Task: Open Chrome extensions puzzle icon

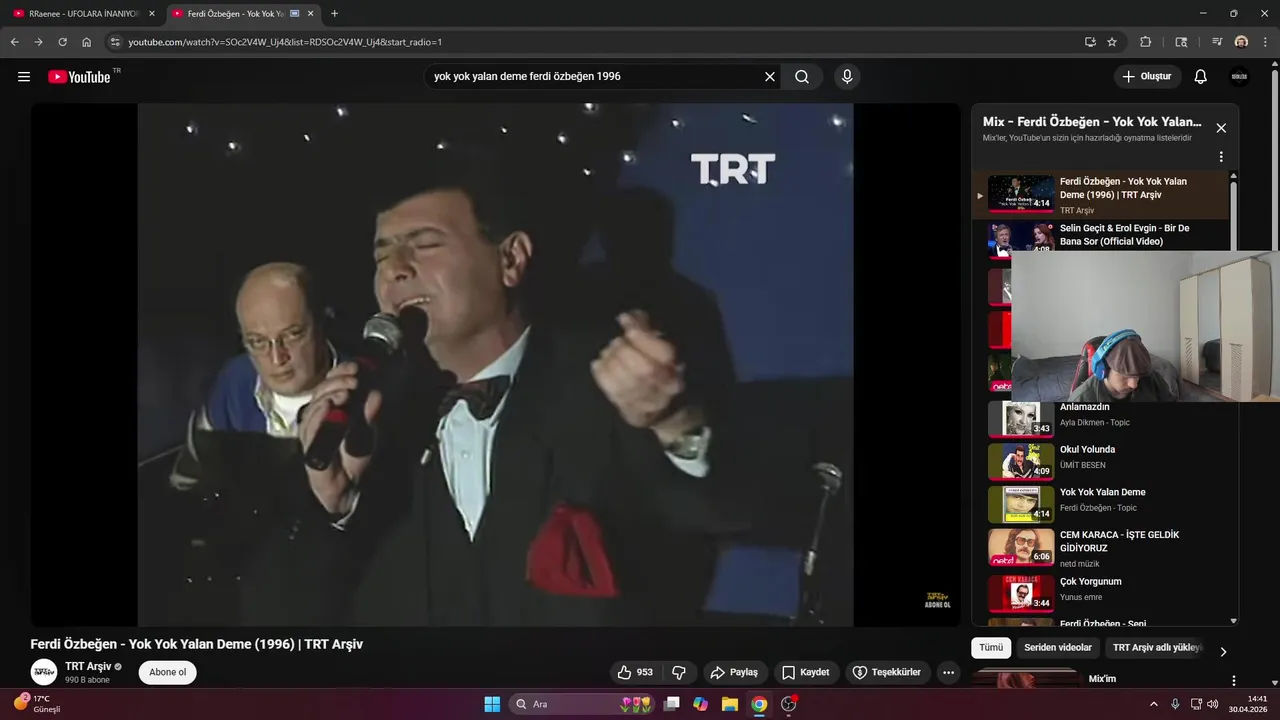Action: click(x=1146, y=42)
